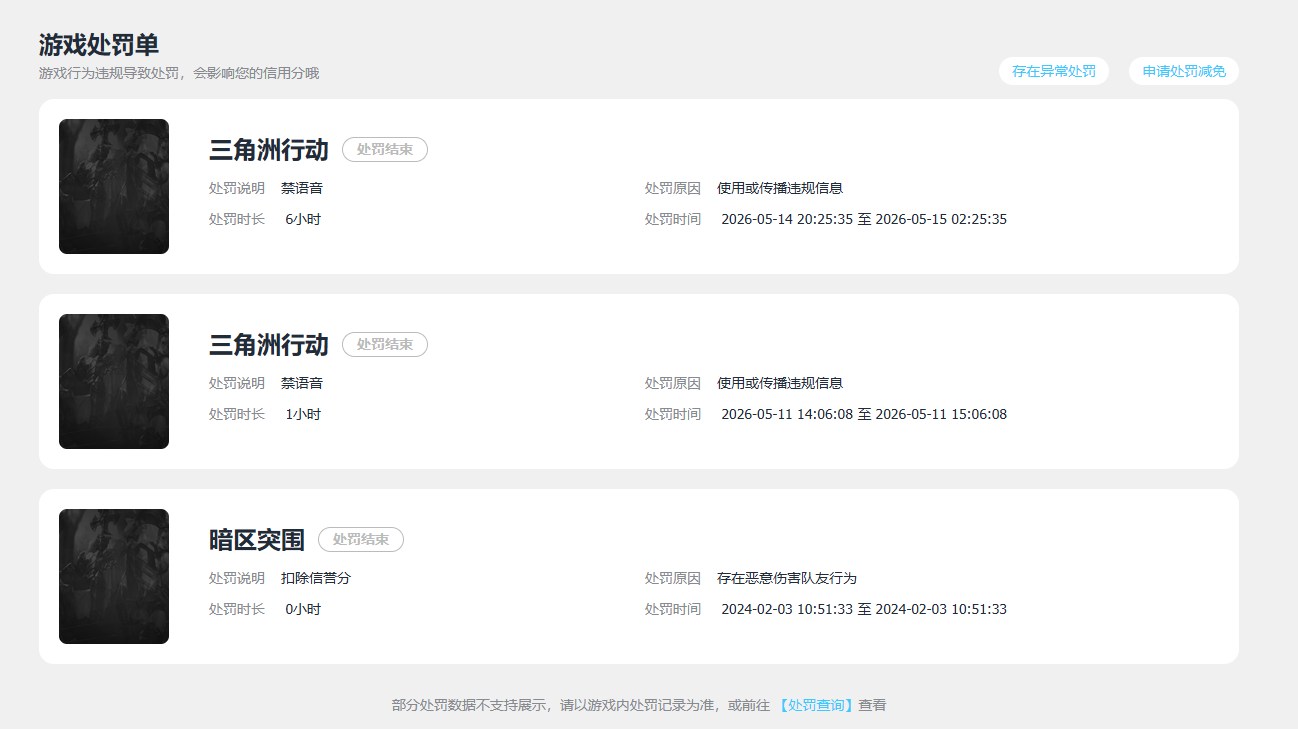
Task: Click the time range starting 2026-05-14 20:25:35
Action: point(864,219)
